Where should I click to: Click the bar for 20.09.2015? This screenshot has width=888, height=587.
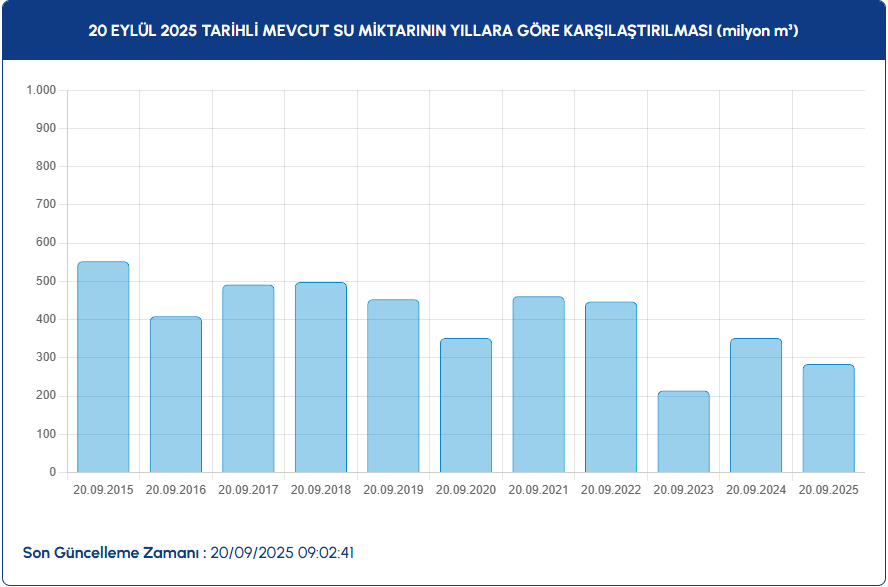pyautogui.click(x=103, y=367)
